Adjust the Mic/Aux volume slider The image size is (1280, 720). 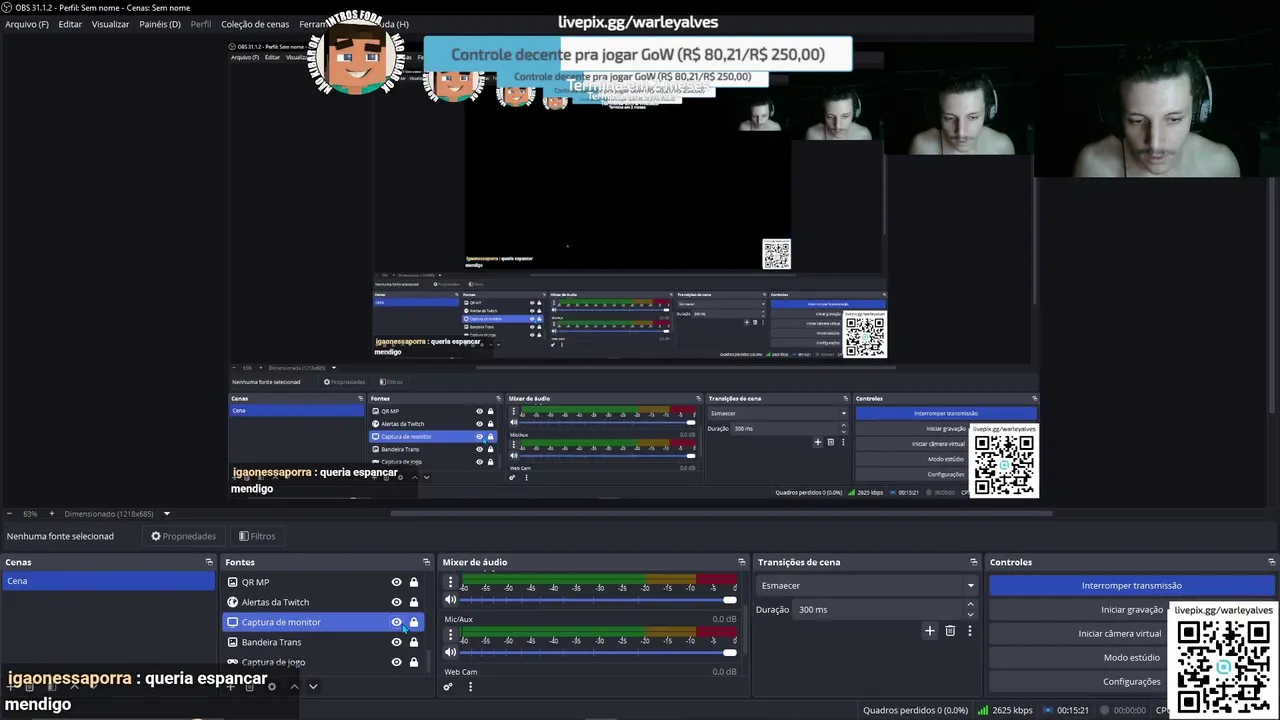598,652
